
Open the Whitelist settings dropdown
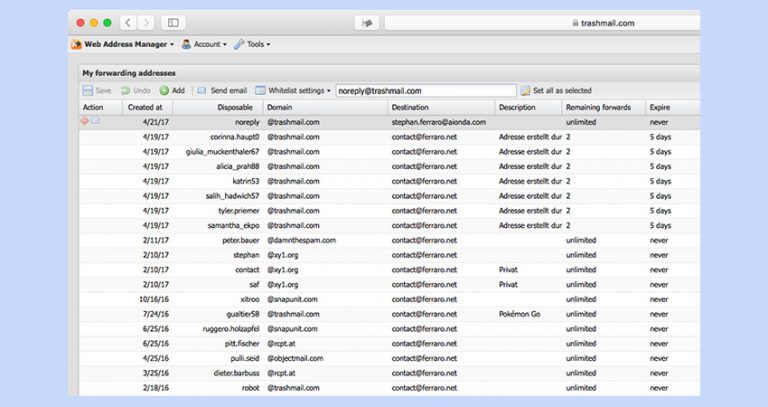tap(293, 91)
